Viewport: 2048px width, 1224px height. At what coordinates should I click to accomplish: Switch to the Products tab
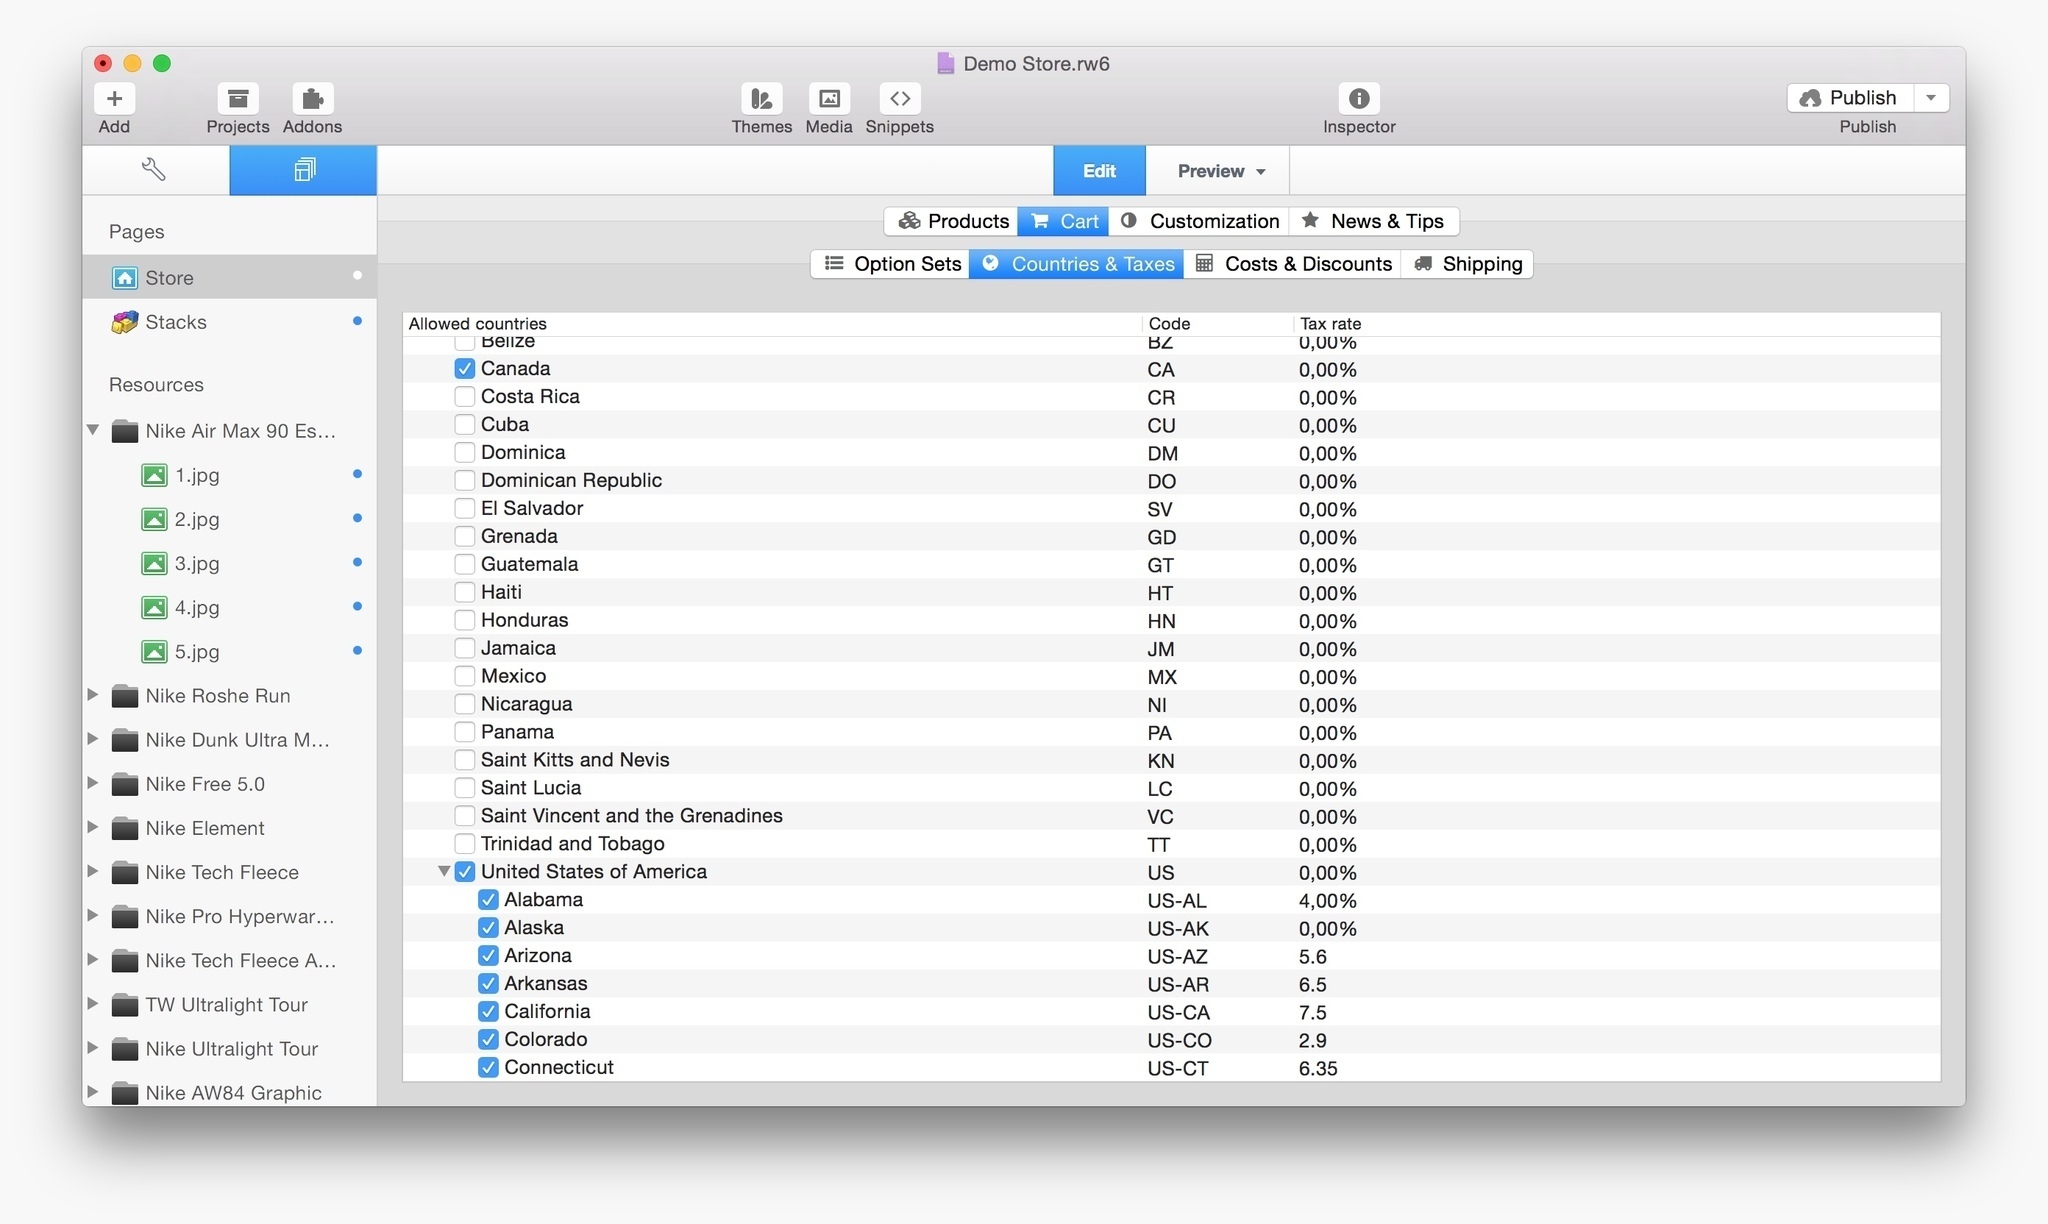(951, 221)
